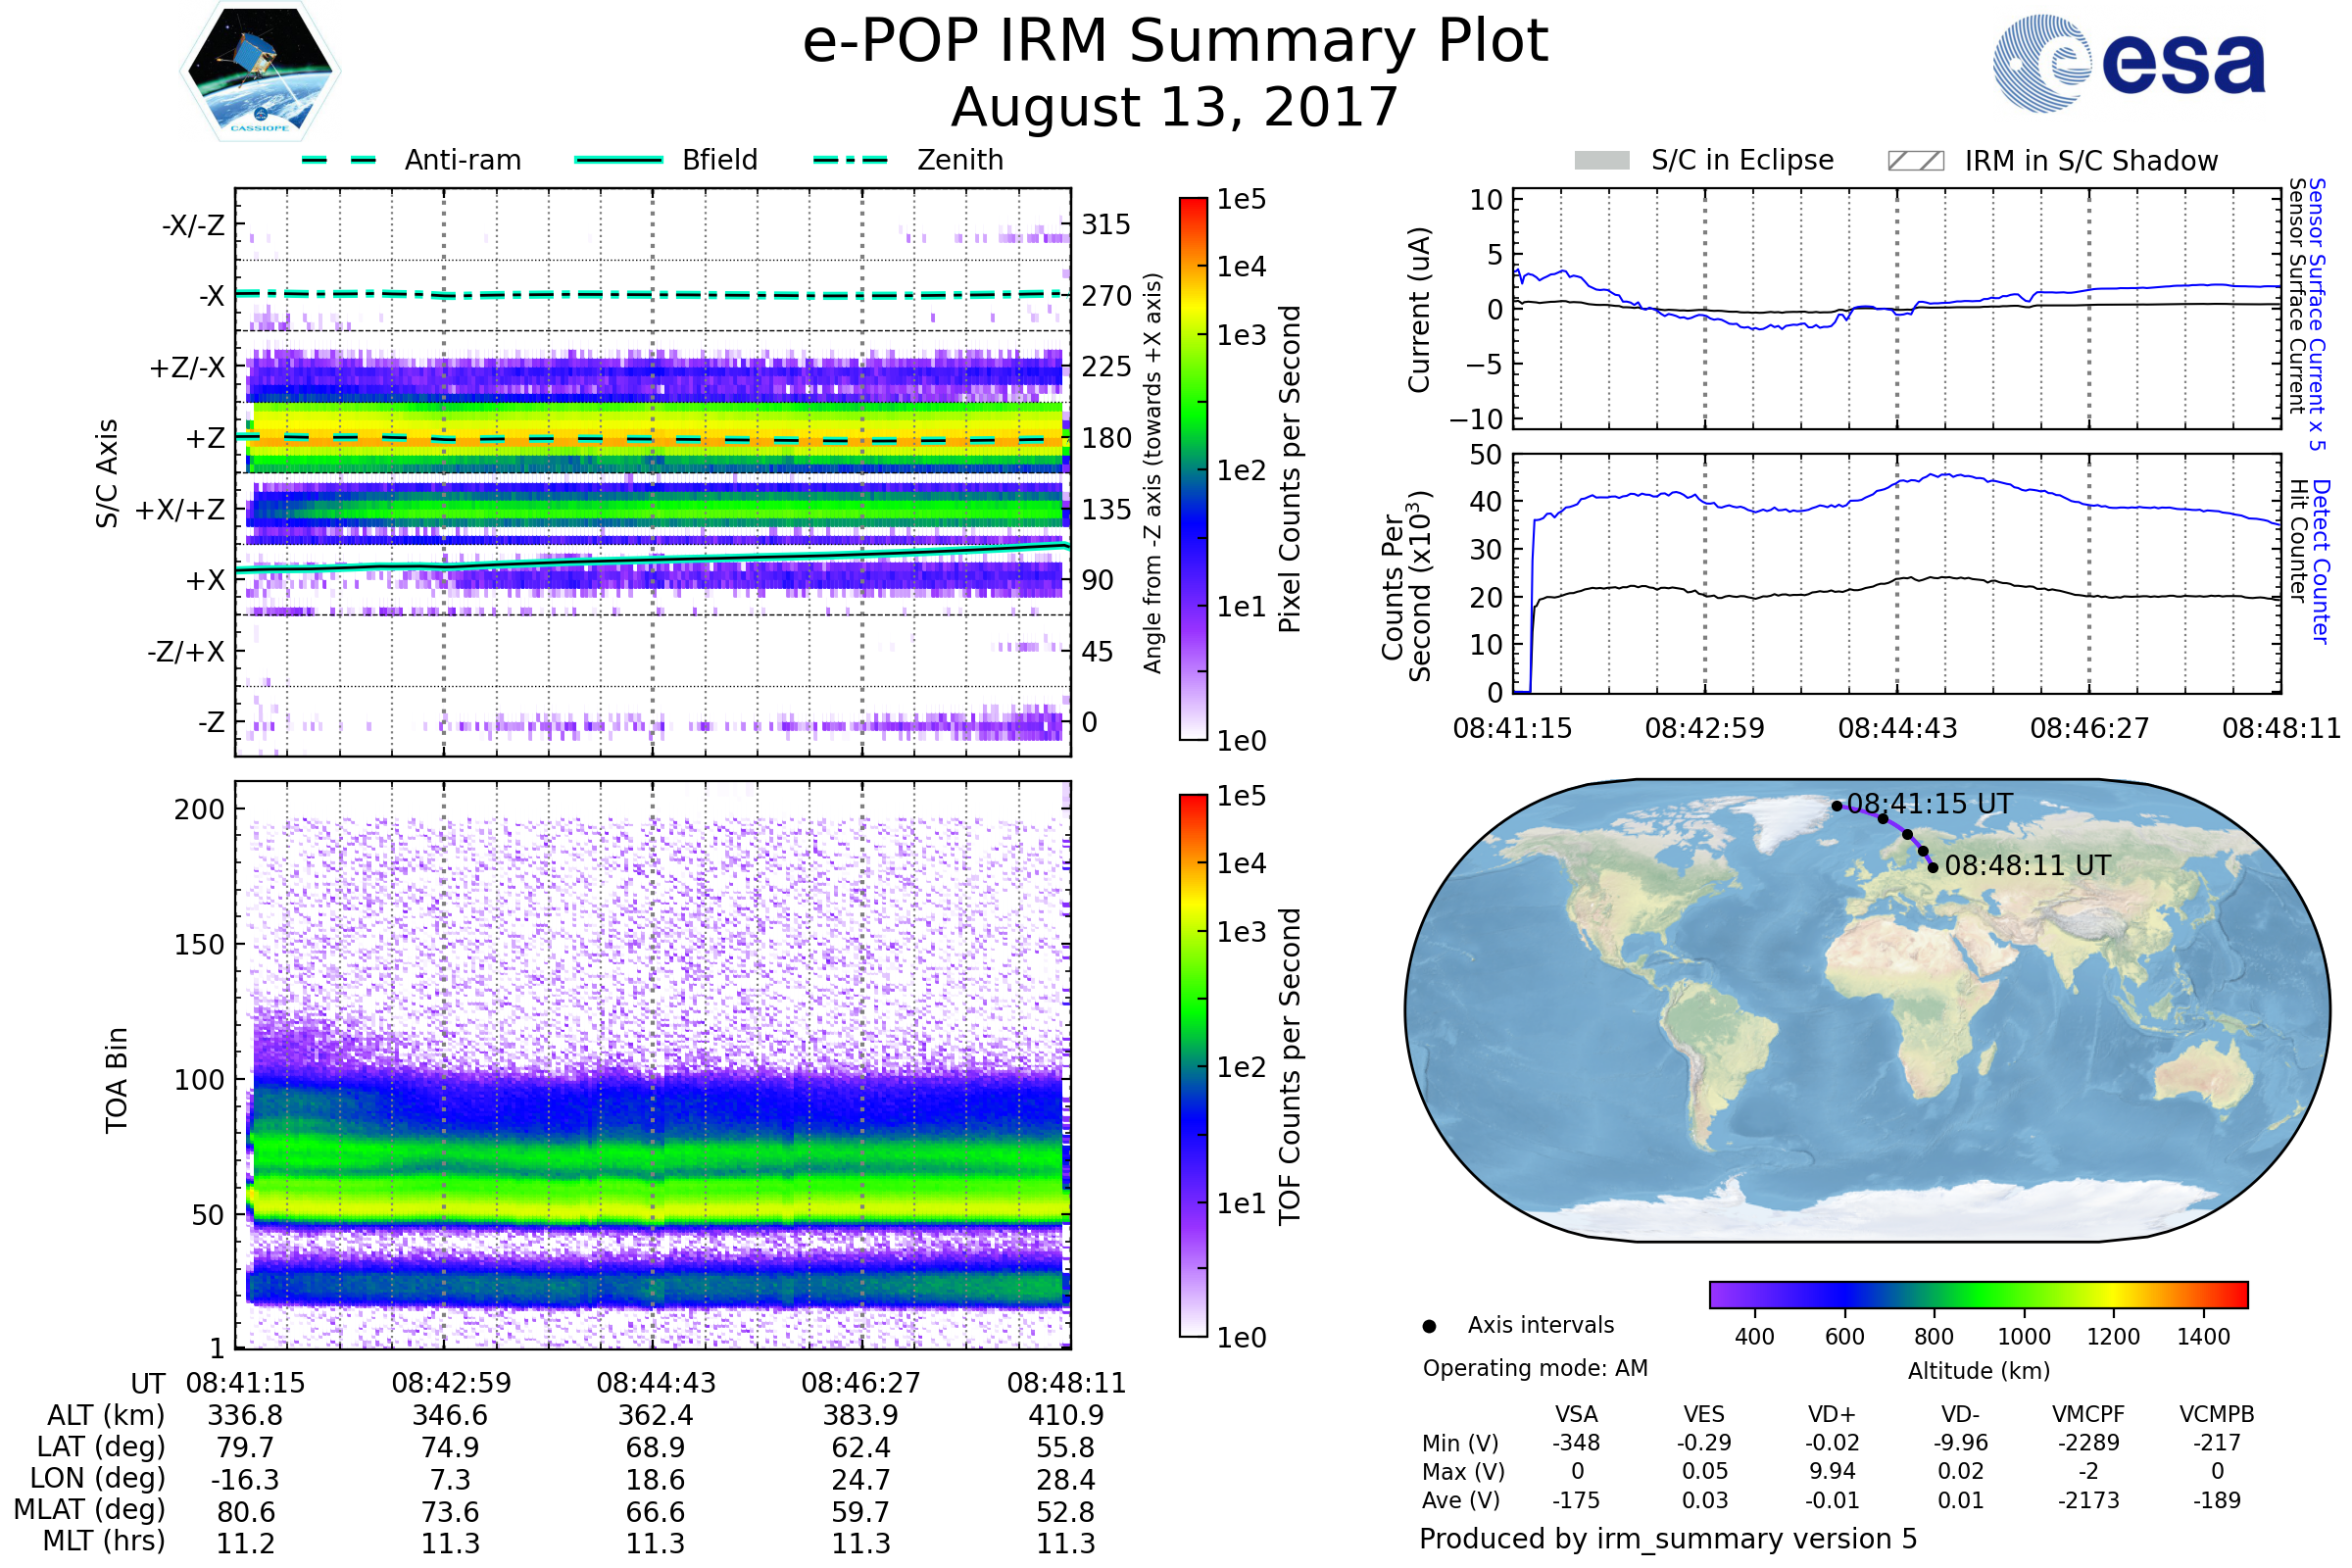Click the +Z axis label on pixel plot
The width and height of the screenshot is (2352, 1568).
coord(205,438)
